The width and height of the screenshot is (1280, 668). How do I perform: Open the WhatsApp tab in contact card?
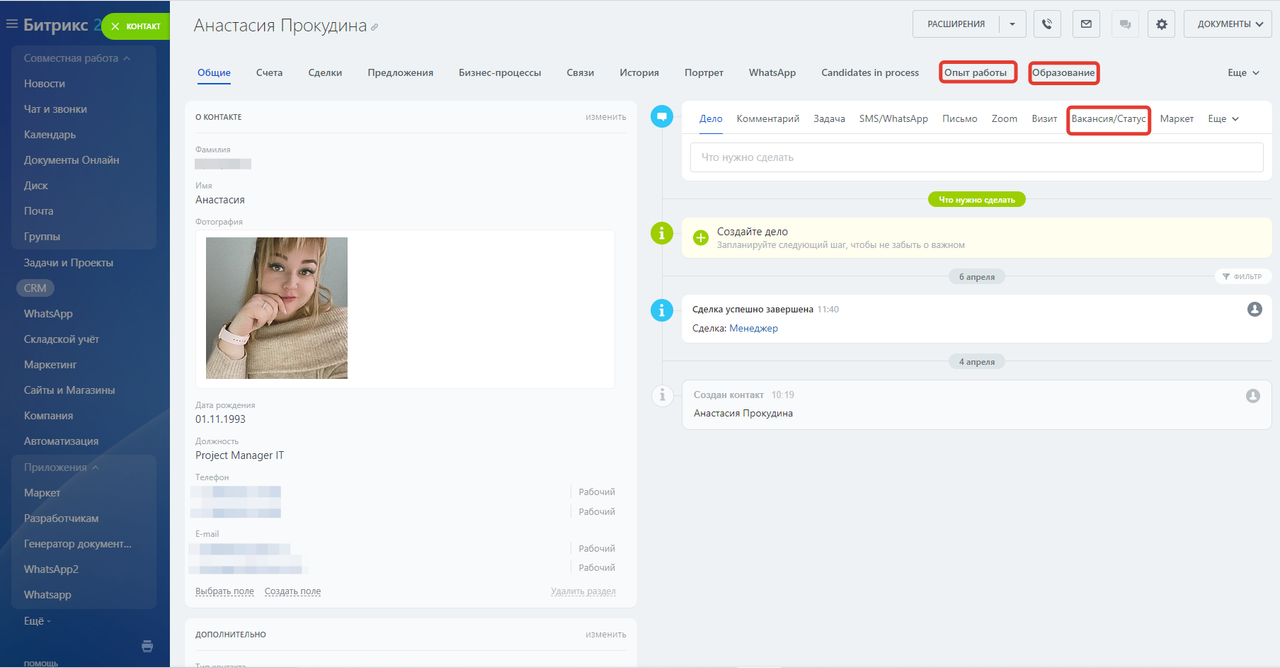tap(772, 73)
